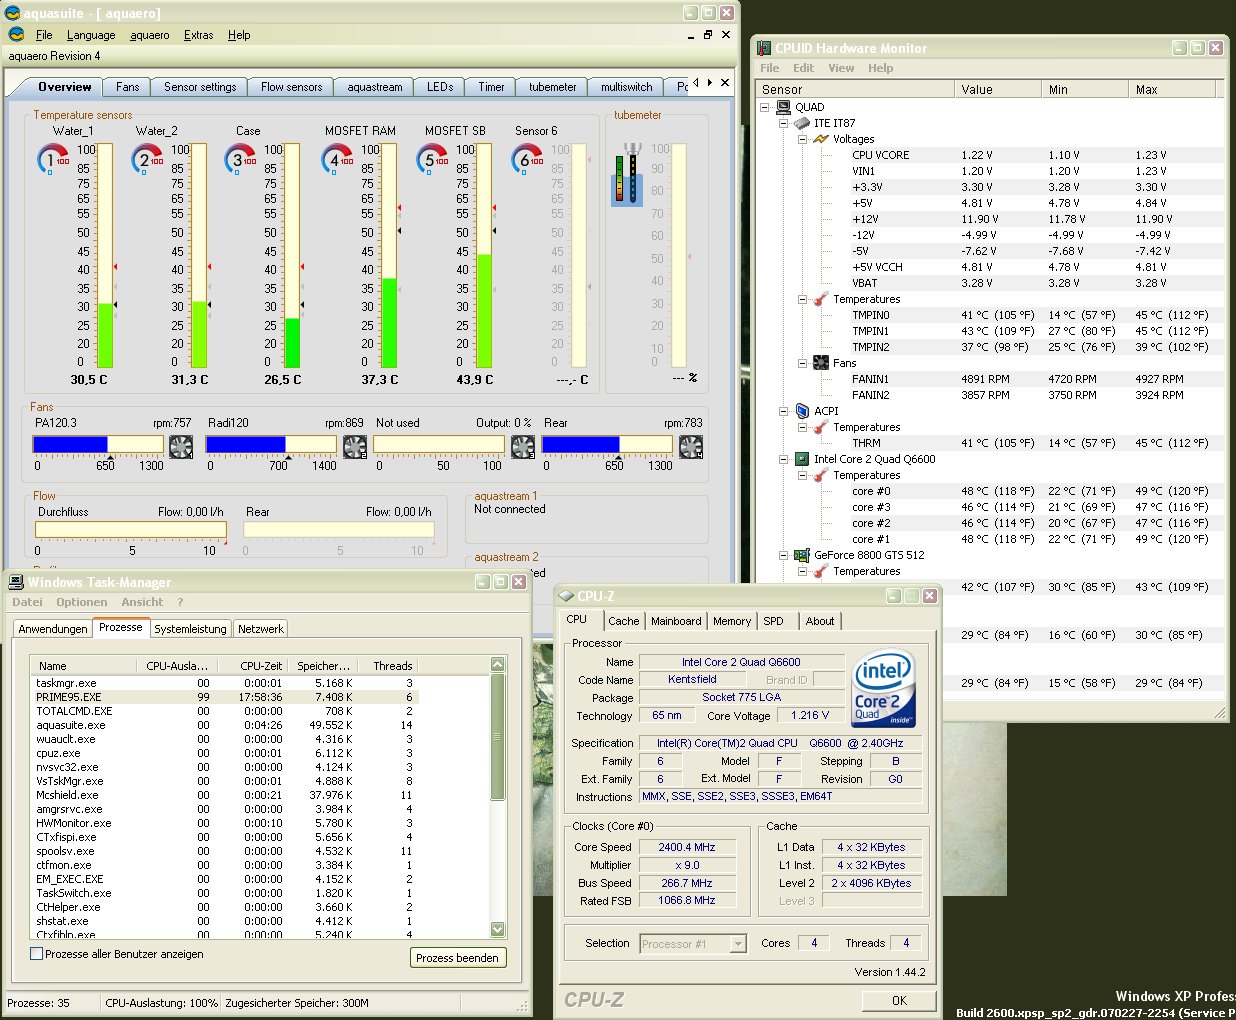Collapse the GeForce 8800 GTS 512 node
The image size is (1236, 1020).
tap(784, 555)
